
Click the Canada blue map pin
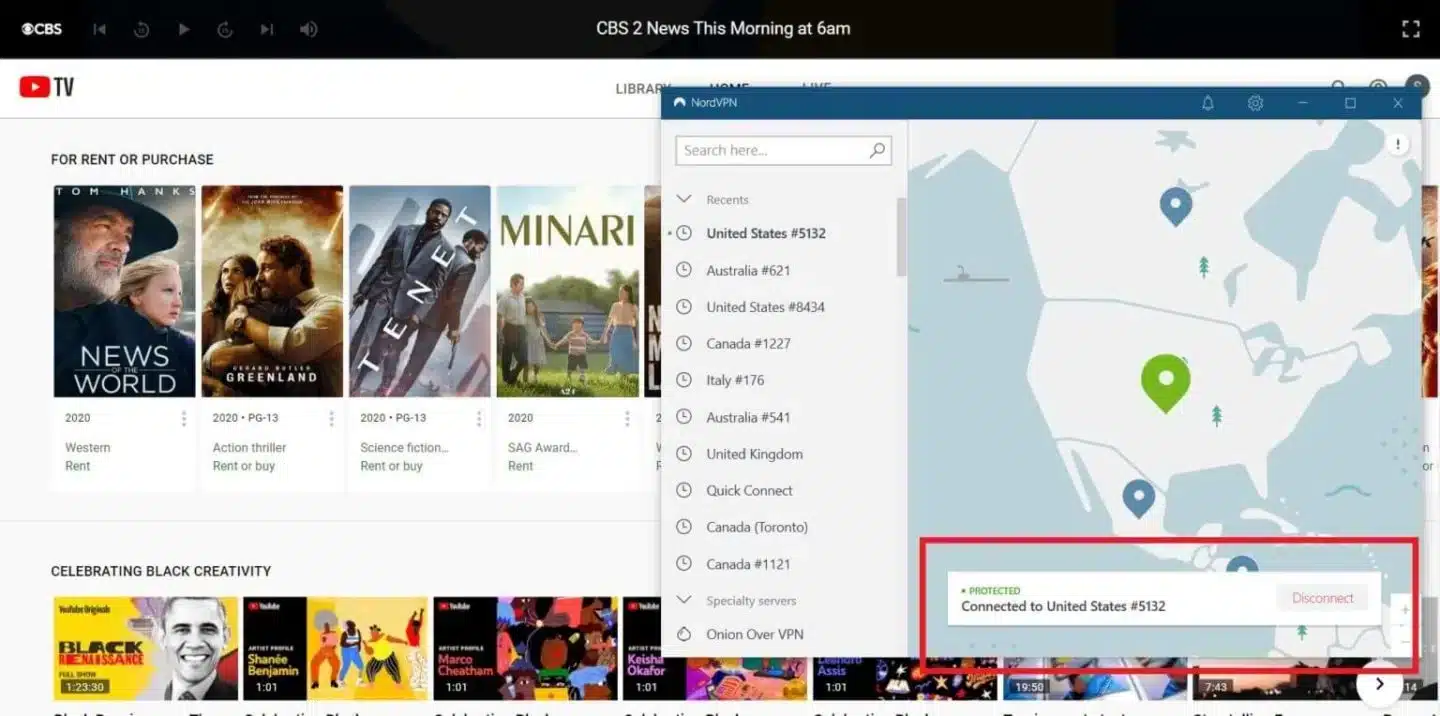1176,205
